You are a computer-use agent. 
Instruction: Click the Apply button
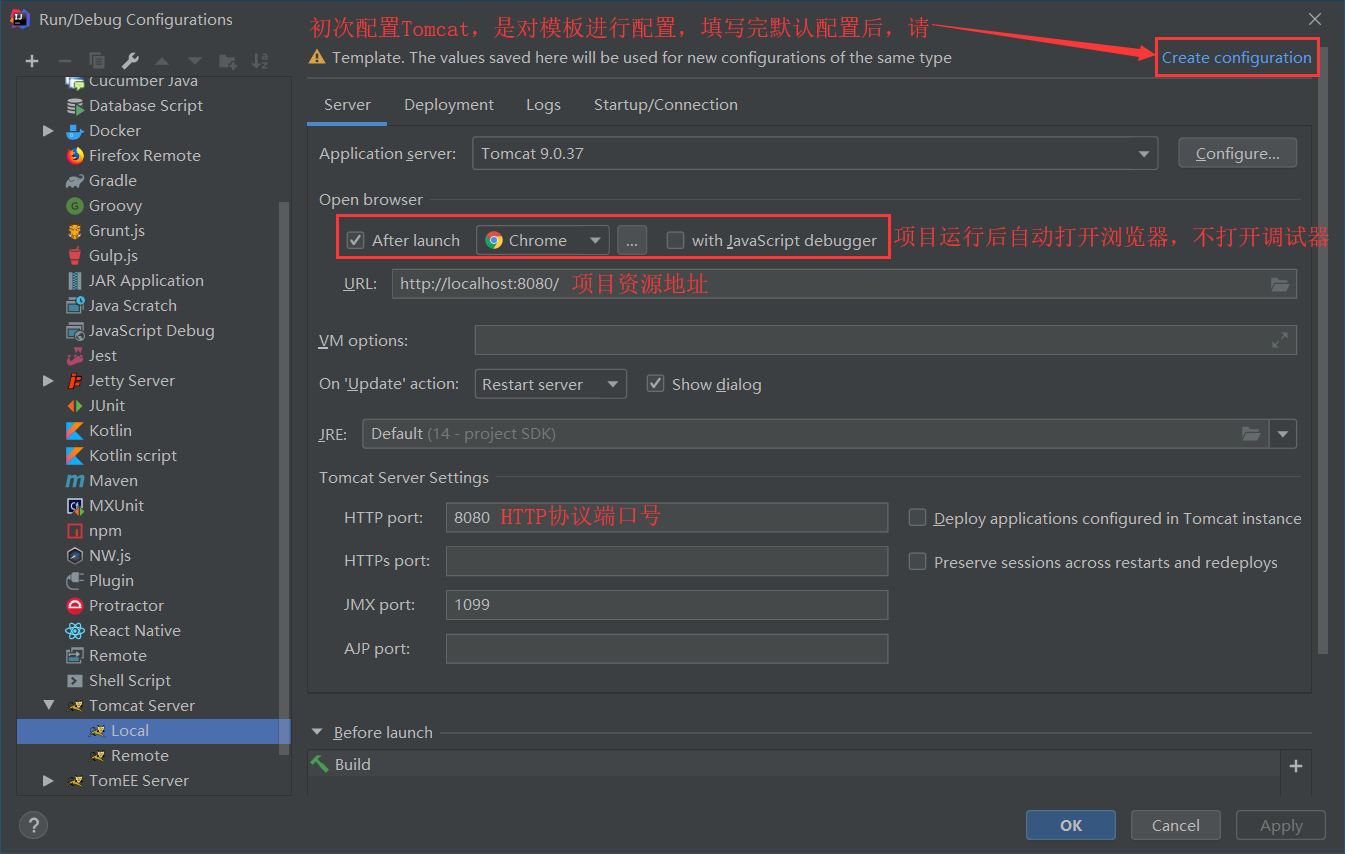(1281, 825)
